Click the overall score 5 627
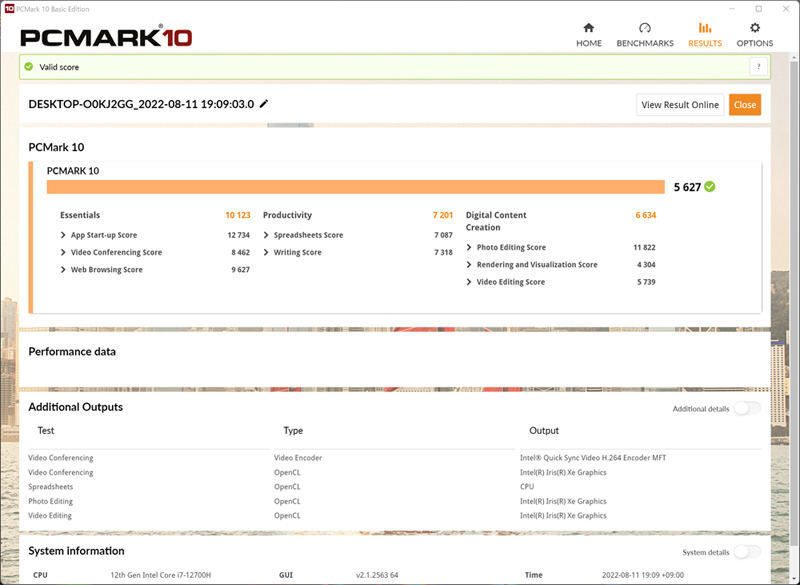Image resolution: width=800 pixels, height=585 pixels. click(x=687, y=187)
